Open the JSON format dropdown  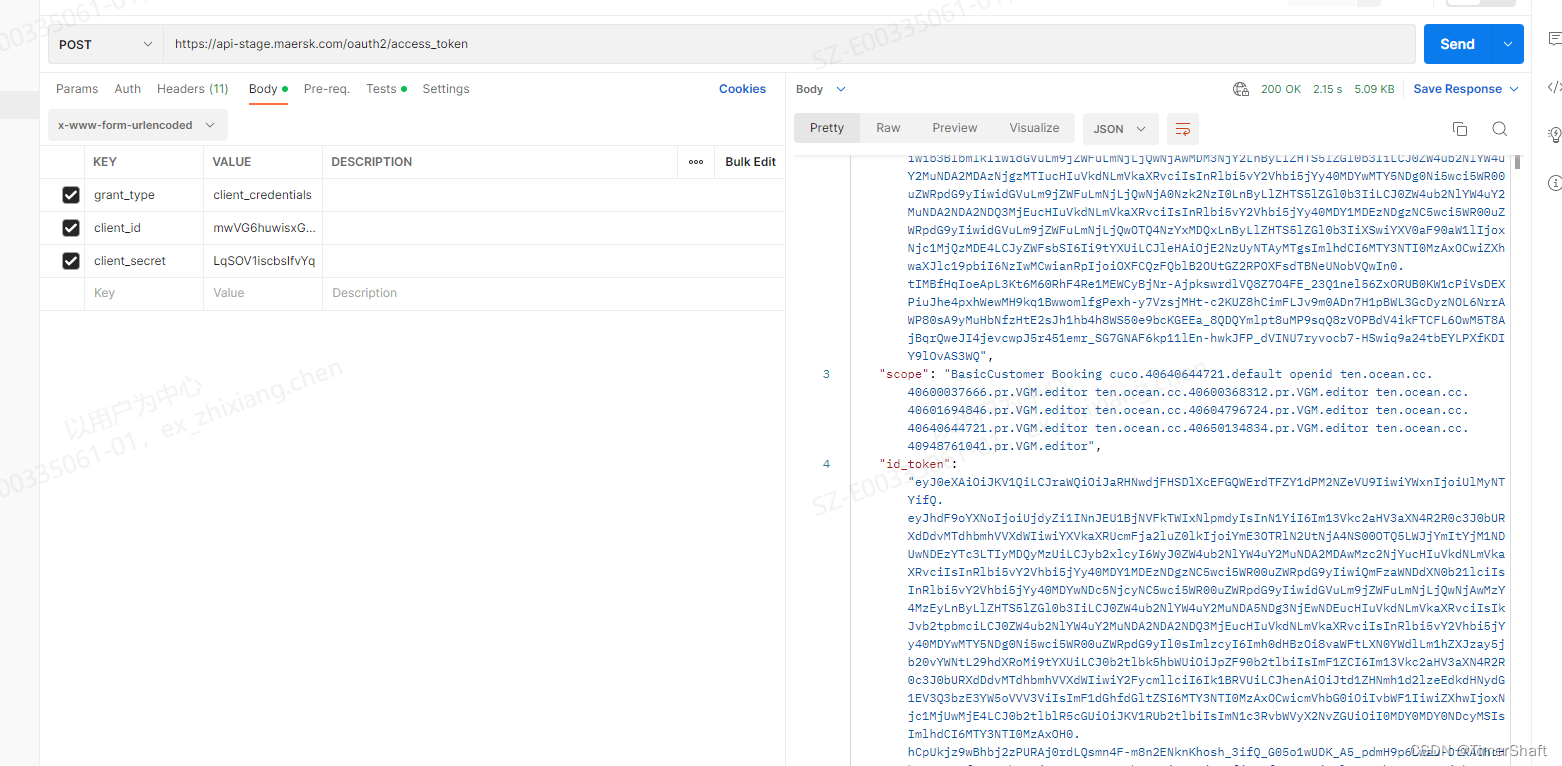coord(1120,129)
